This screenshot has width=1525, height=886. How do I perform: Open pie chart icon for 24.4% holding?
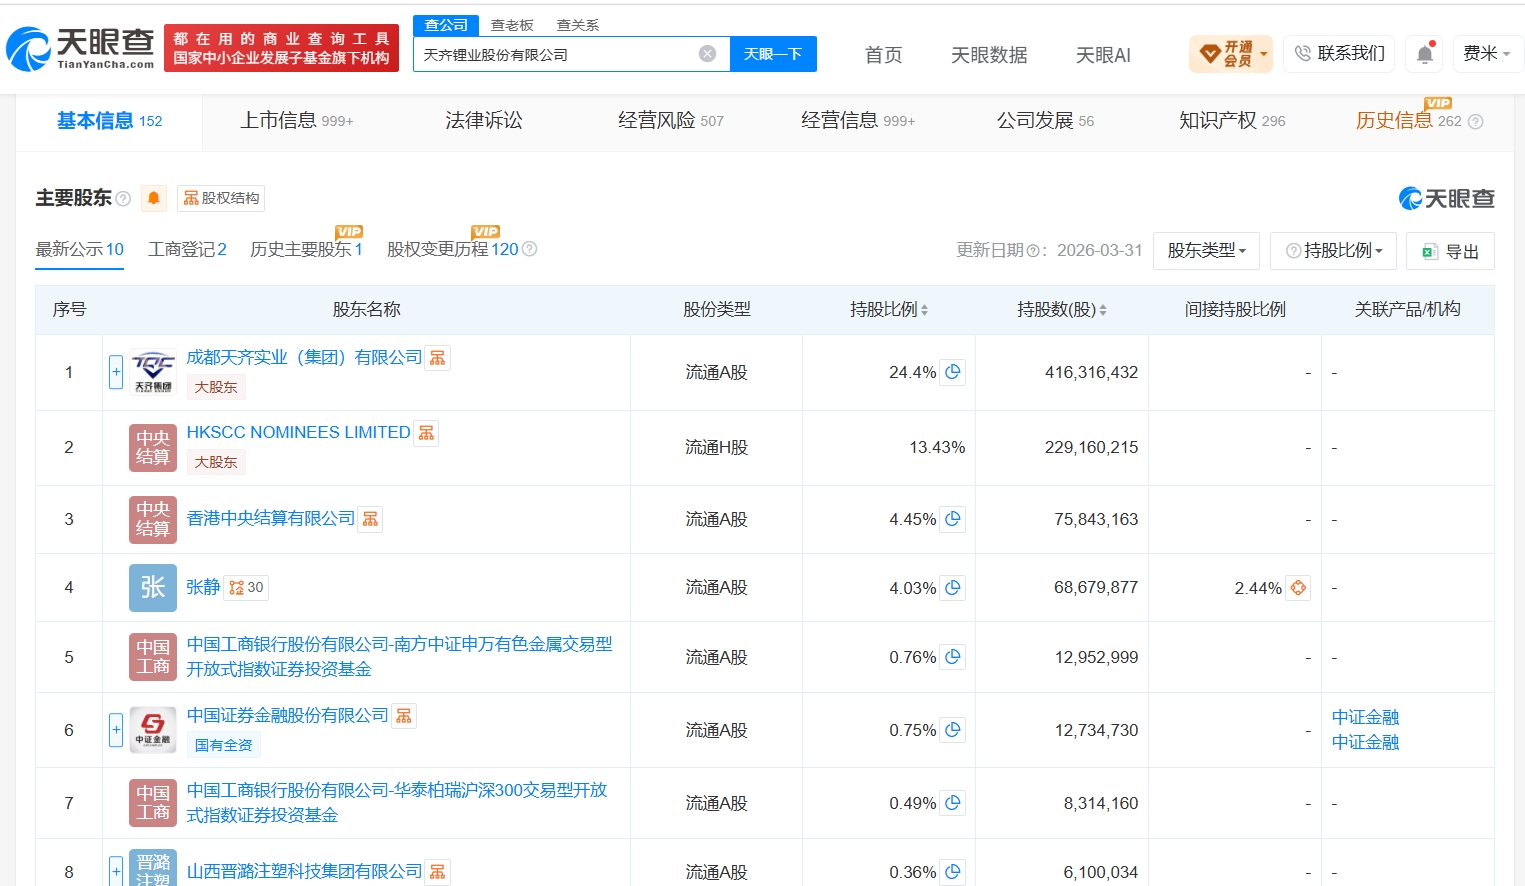tap(953, 372)
